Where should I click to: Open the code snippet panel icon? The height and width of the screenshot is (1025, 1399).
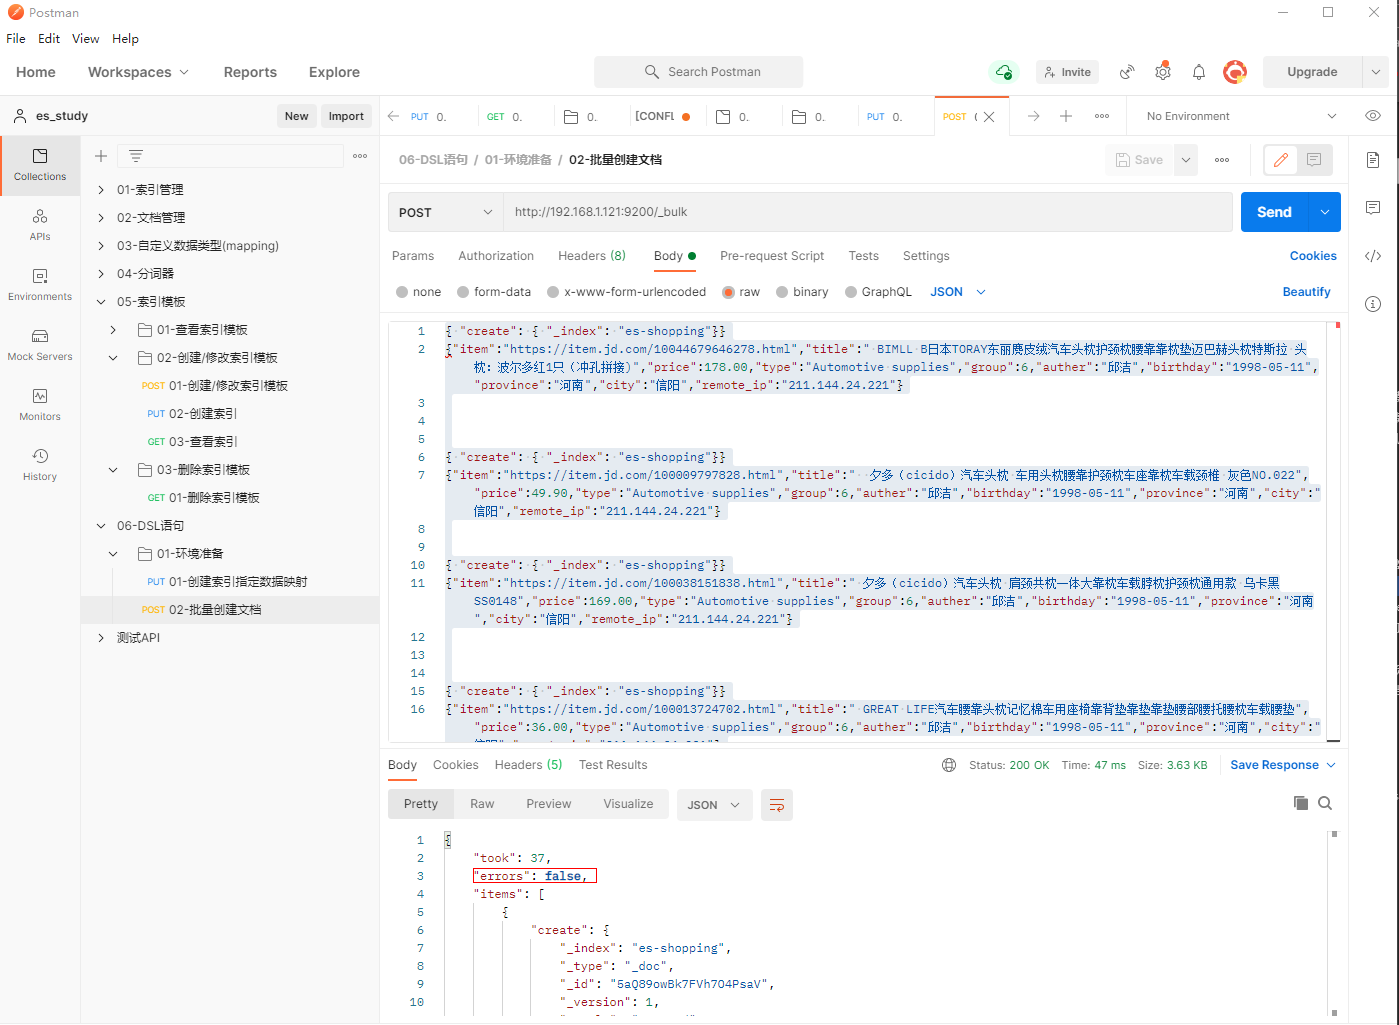click(1373, 256)
